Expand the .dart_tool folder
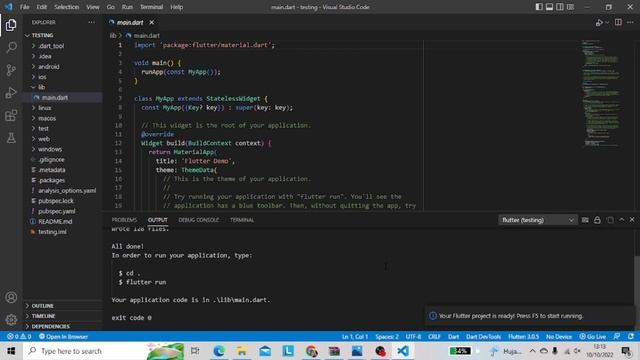 point(62,46)
